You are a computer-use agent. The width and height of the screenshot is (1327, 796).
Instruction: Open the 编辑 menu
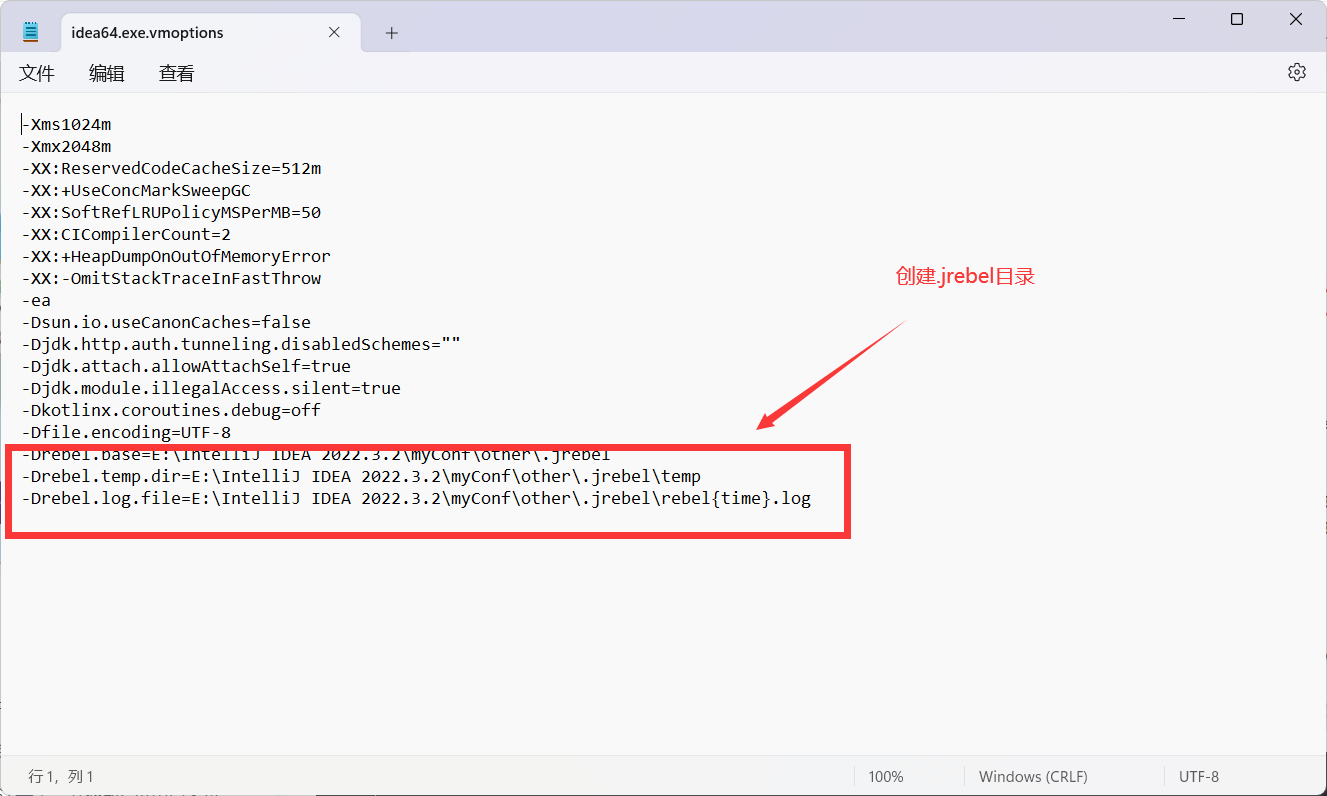pos(106,72)
